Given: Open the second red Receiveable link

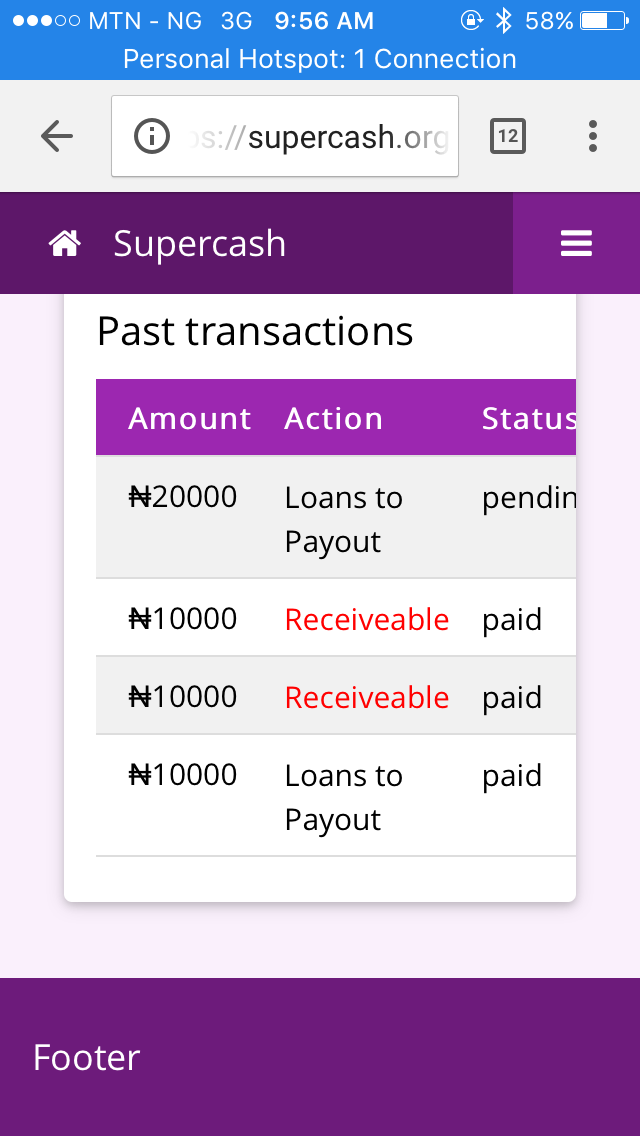Looking at the screenshot, I should click(367, 697).
